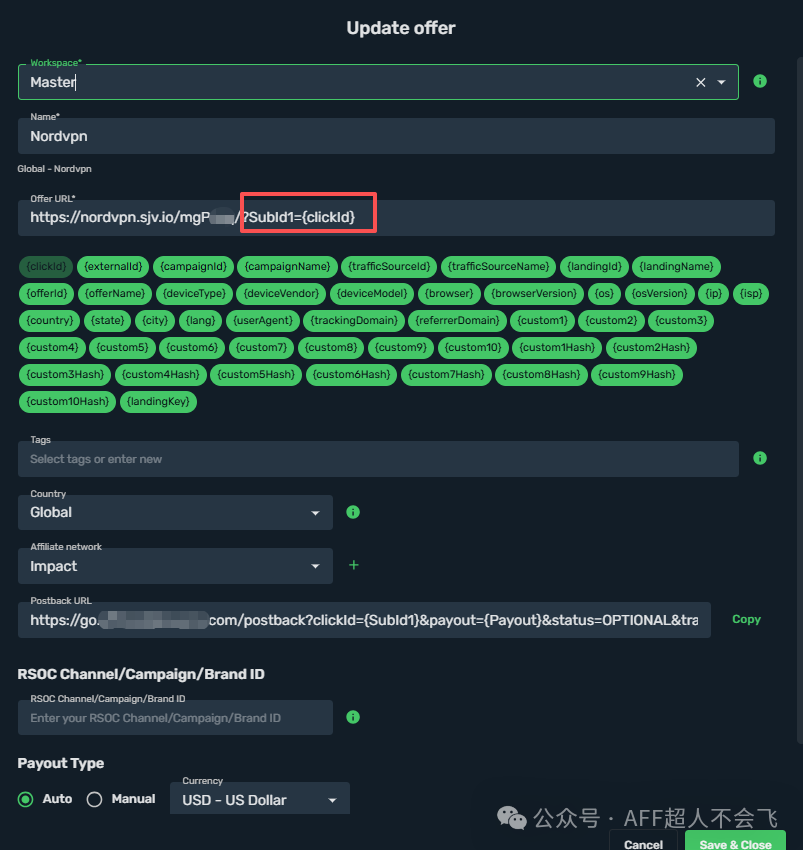Insert {campaignName} token
The width and height of the screenshot is (803, 850).
pos(287,267)
